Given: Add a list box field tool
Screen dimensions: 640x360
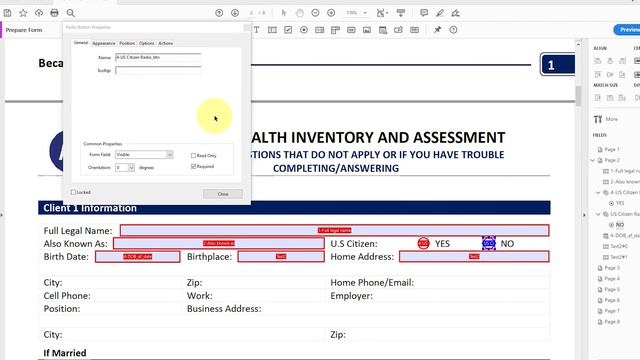Looking at the screenshot, I should pos(320,30).
